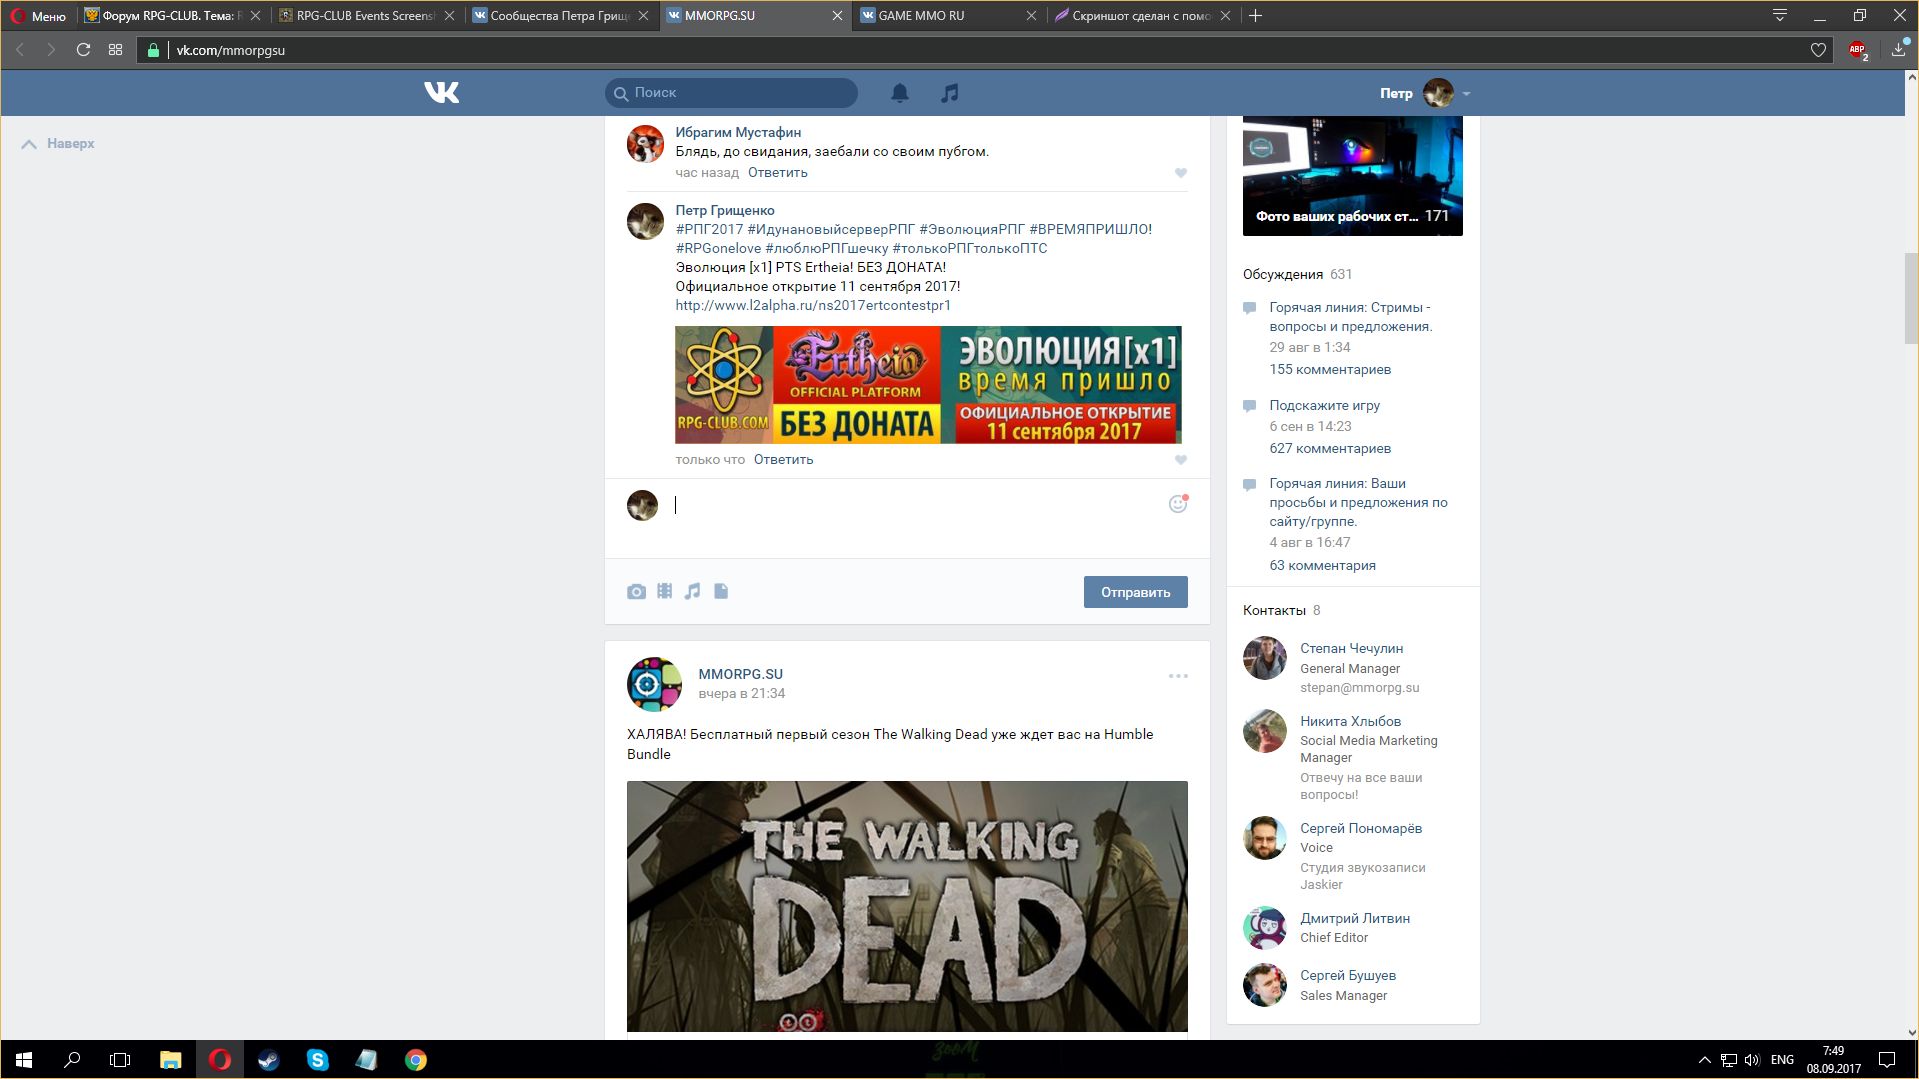Open Task View on the taskbar

[x=120, y=1060]
